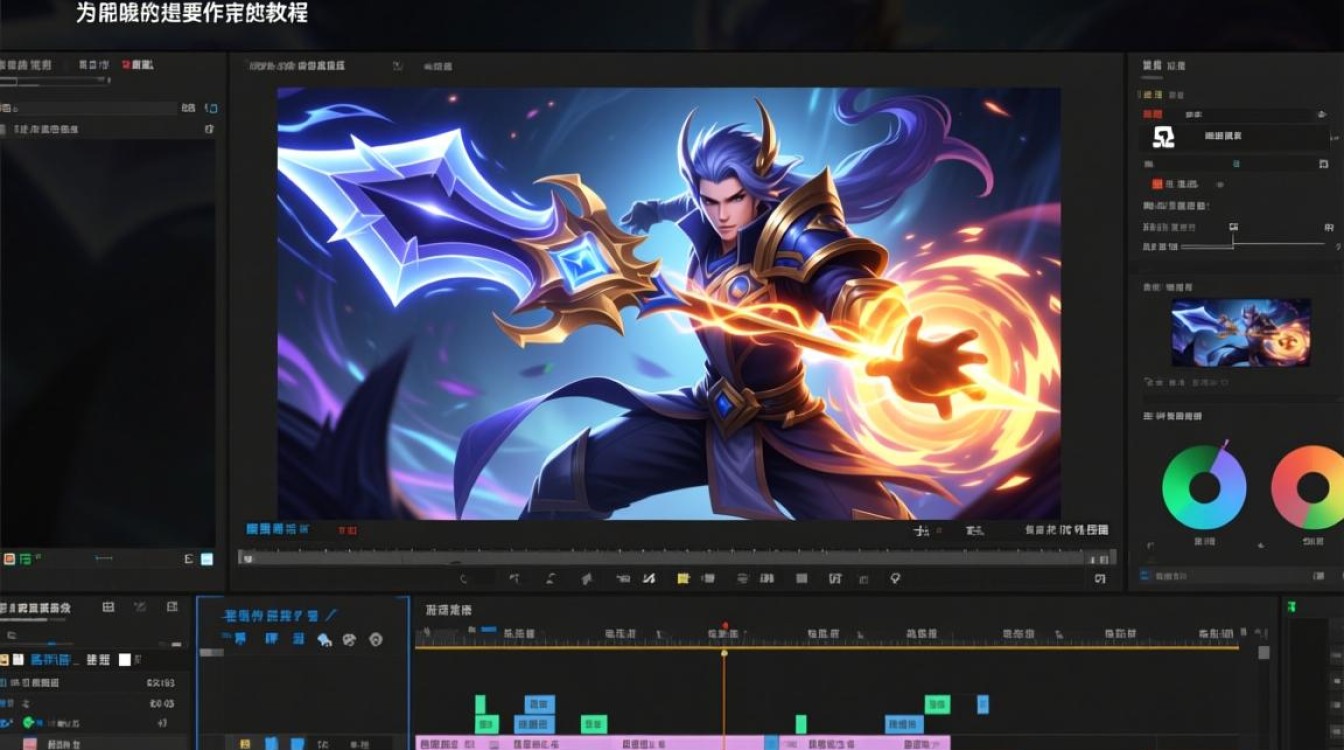
Task: Click the teal bracket icon beside the source search field
Action: [x=211, y=108]
